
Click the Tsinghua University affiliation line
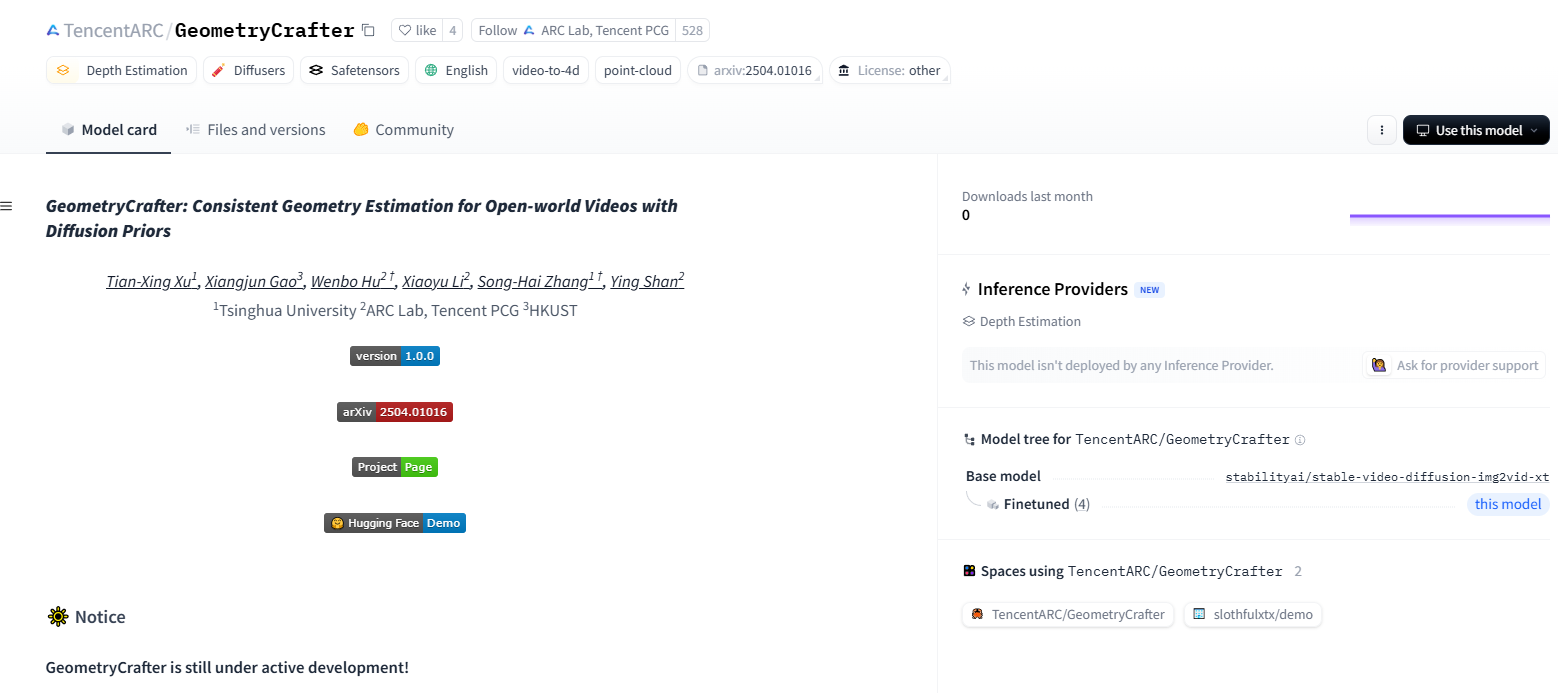395,310
